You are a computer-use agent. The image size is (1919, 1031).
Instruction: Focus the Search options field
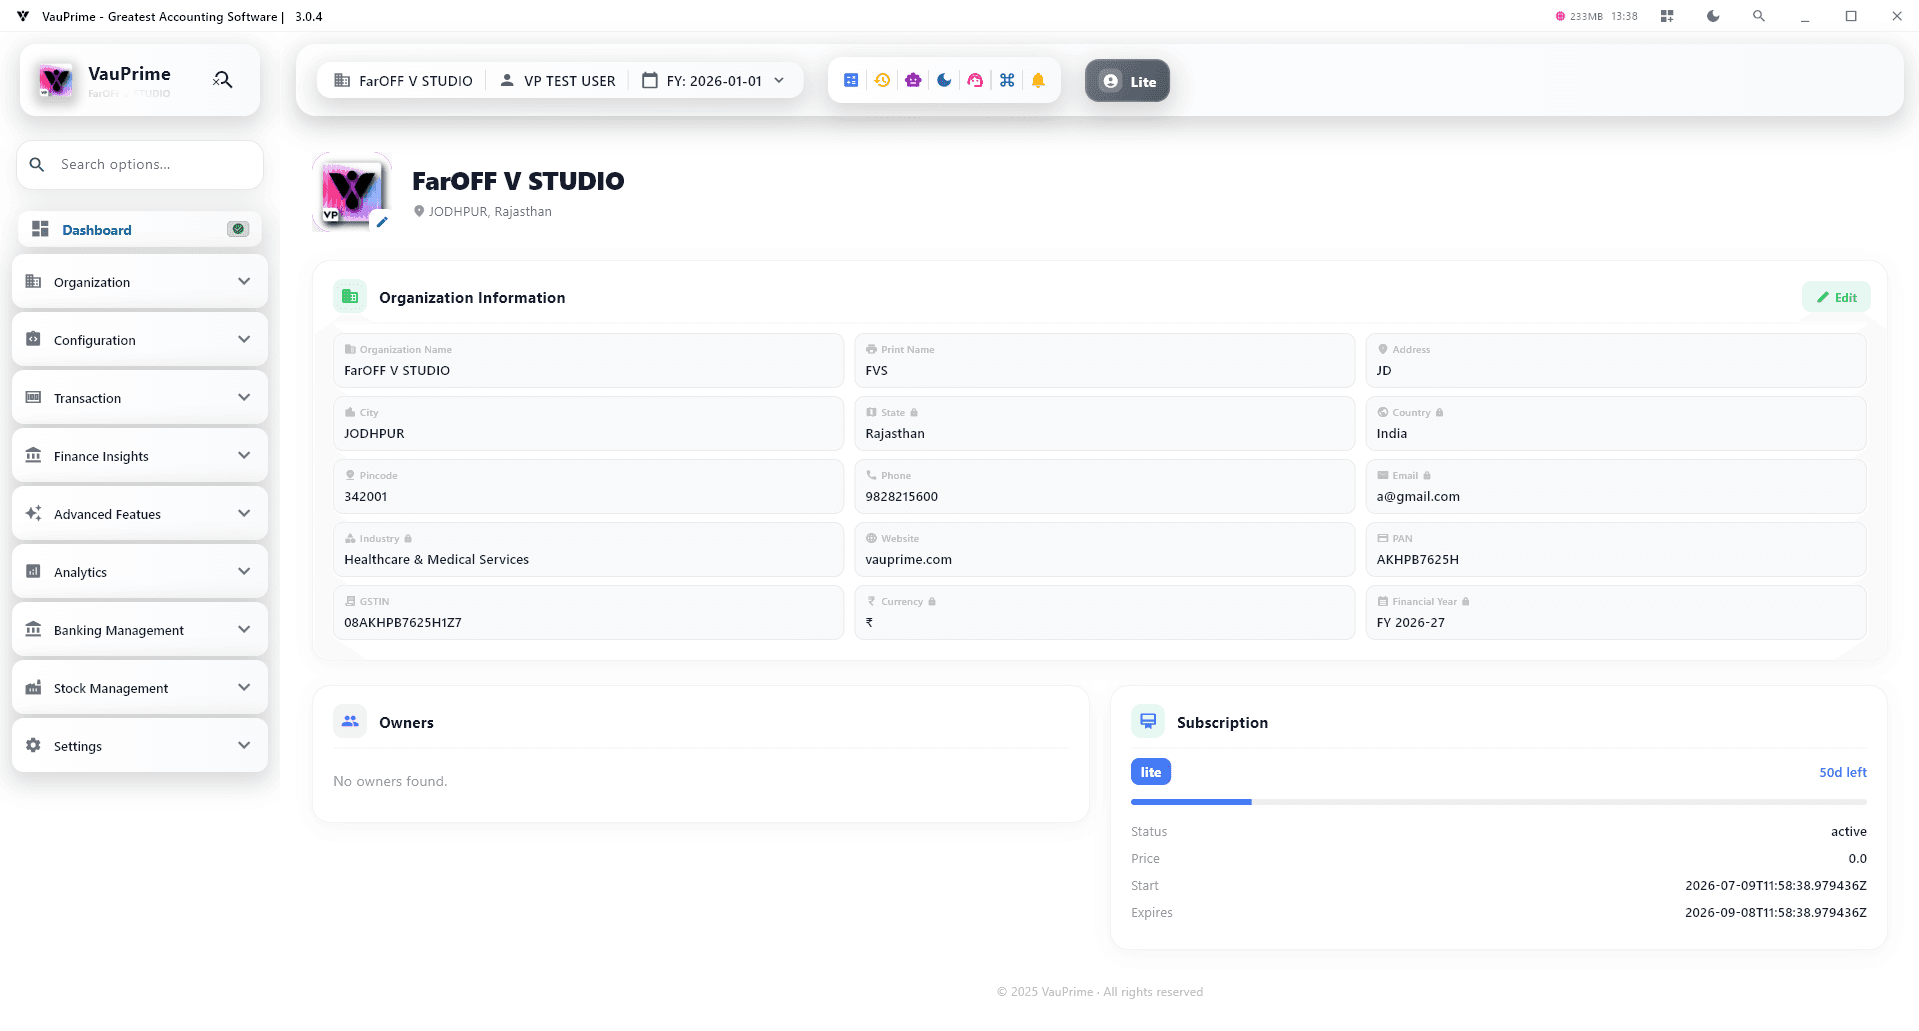(x=140, y=164)
